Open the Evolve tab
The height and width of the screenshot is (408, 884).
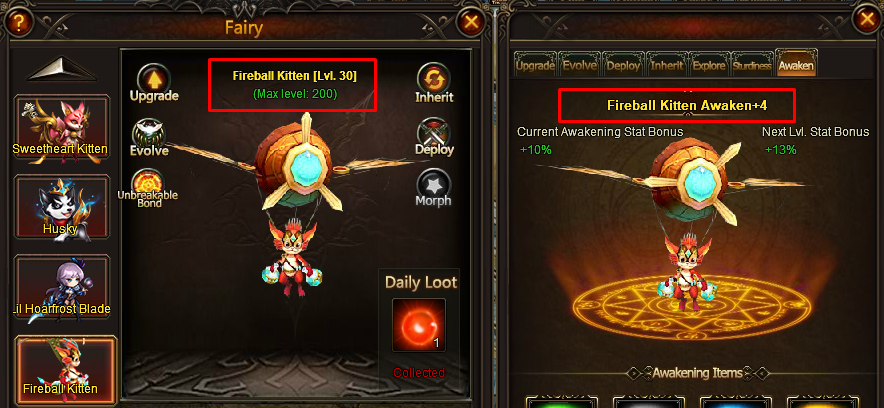tap(579, 65)
